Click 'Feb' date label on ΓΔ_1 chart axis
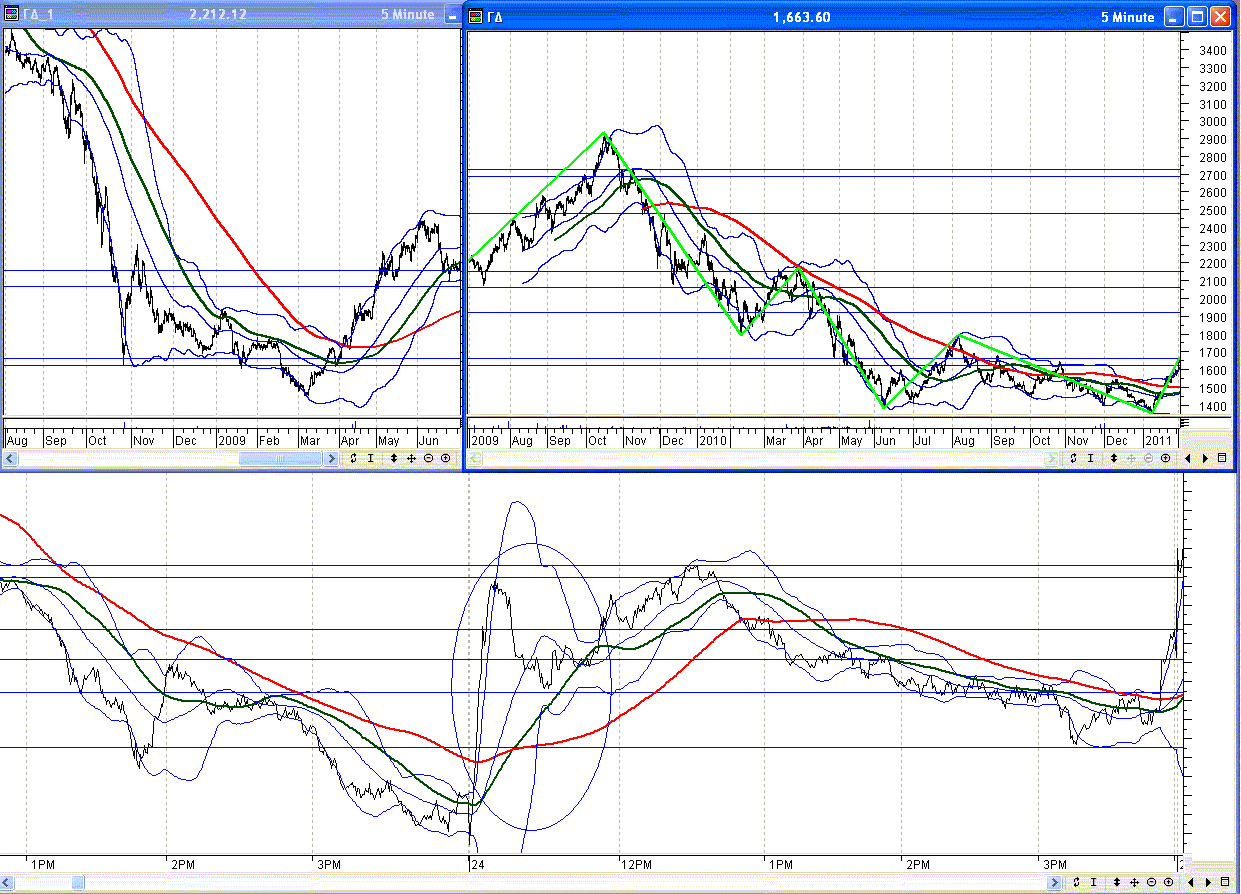 (270, 440)
